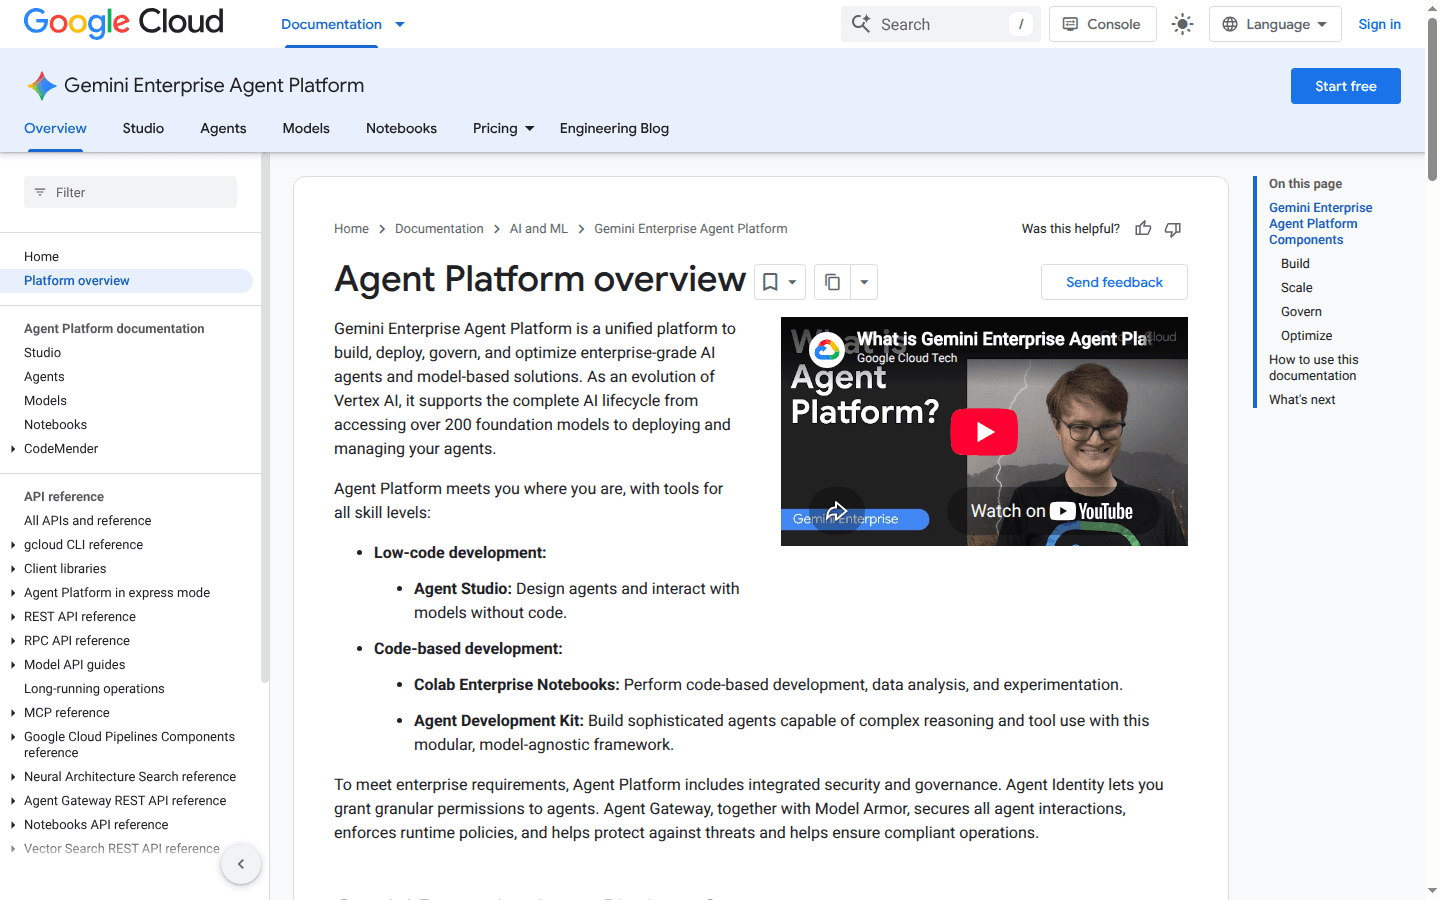Open Notebooks in sidebar documentation list
This screenshot has width=1440, height=900.
[55, 425]
